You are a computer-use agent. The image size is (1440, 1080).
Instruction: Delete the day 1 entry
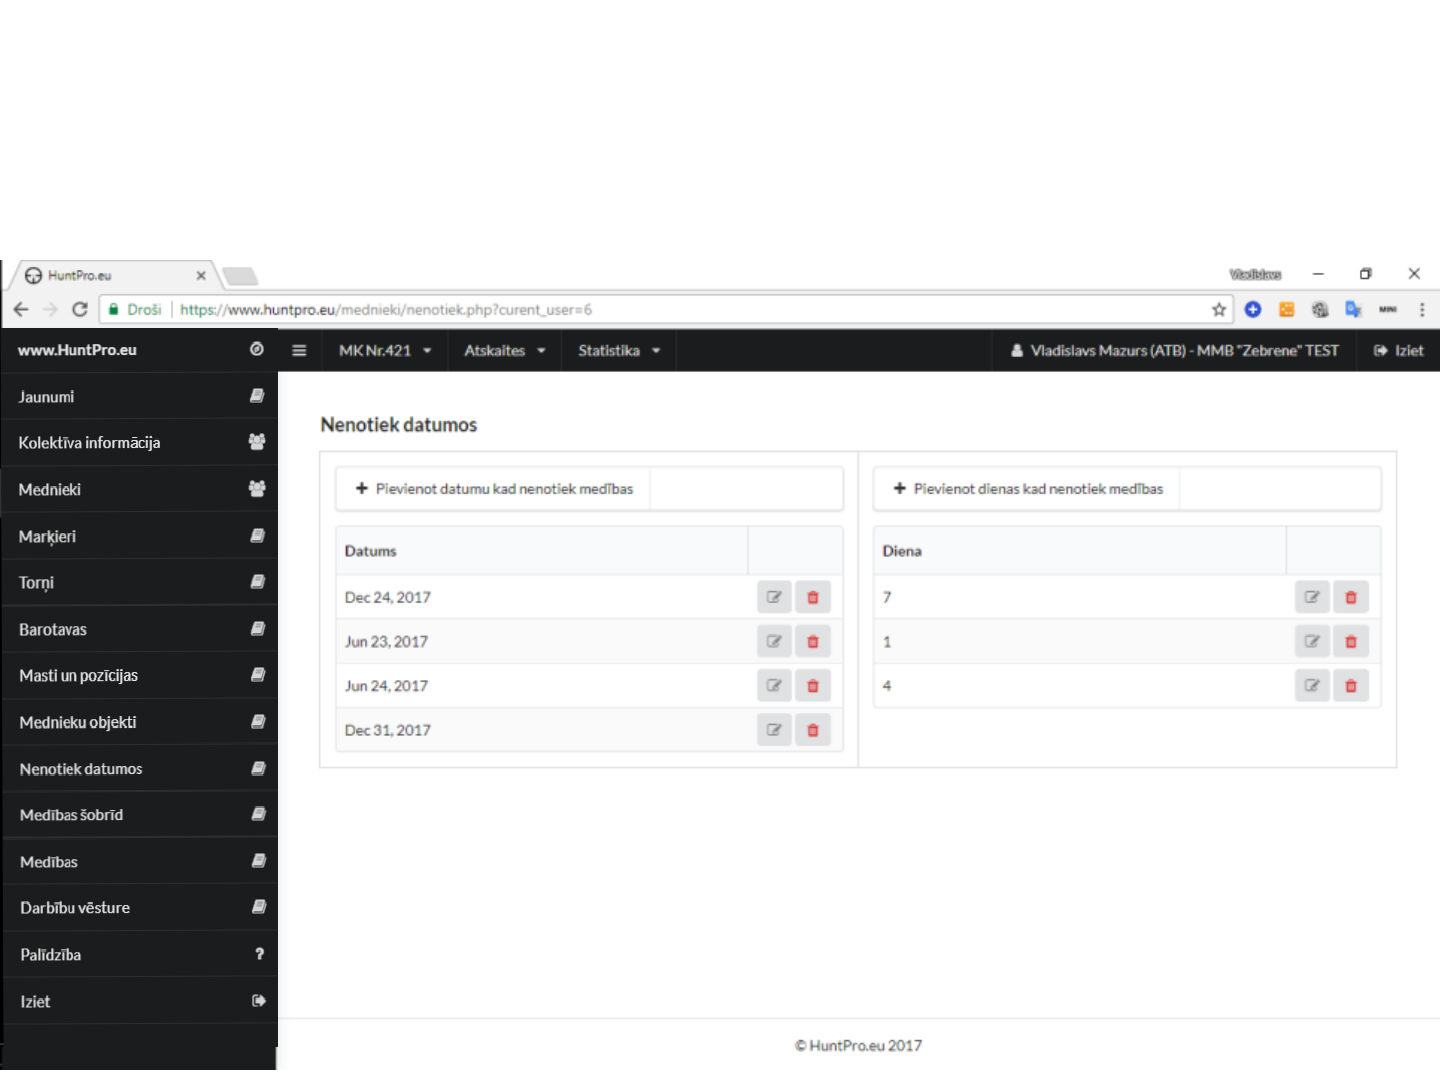(1351, 641)
